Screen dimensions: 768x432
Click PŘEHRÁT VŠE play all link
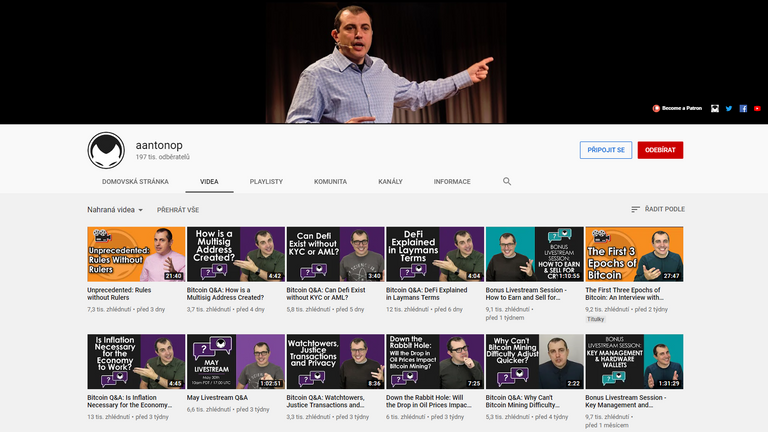pyautogui.click(x=178, y=210)
